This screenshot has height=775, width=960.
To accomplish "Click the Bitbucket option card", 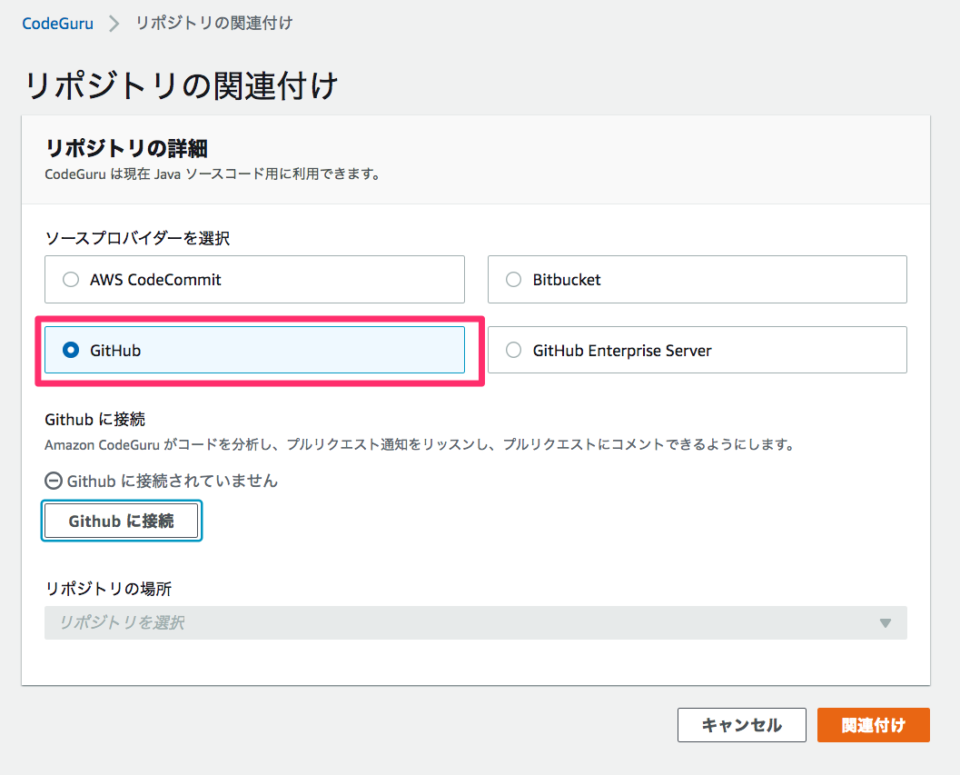I will click(696, 279).
